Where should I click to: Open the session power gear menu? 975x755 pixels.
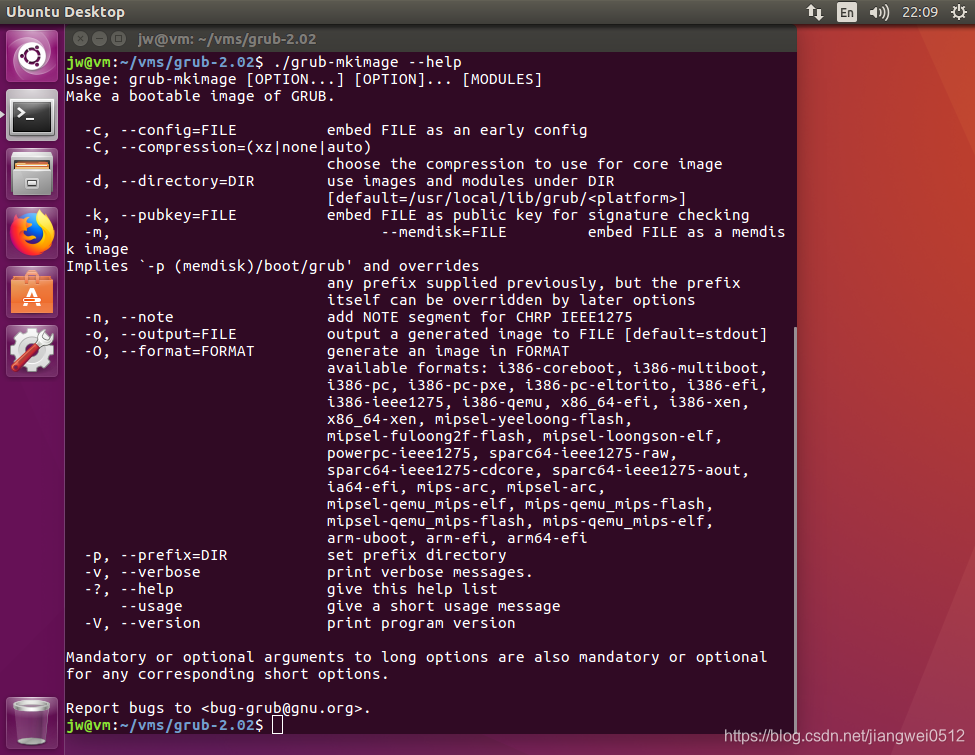(959, 12)
